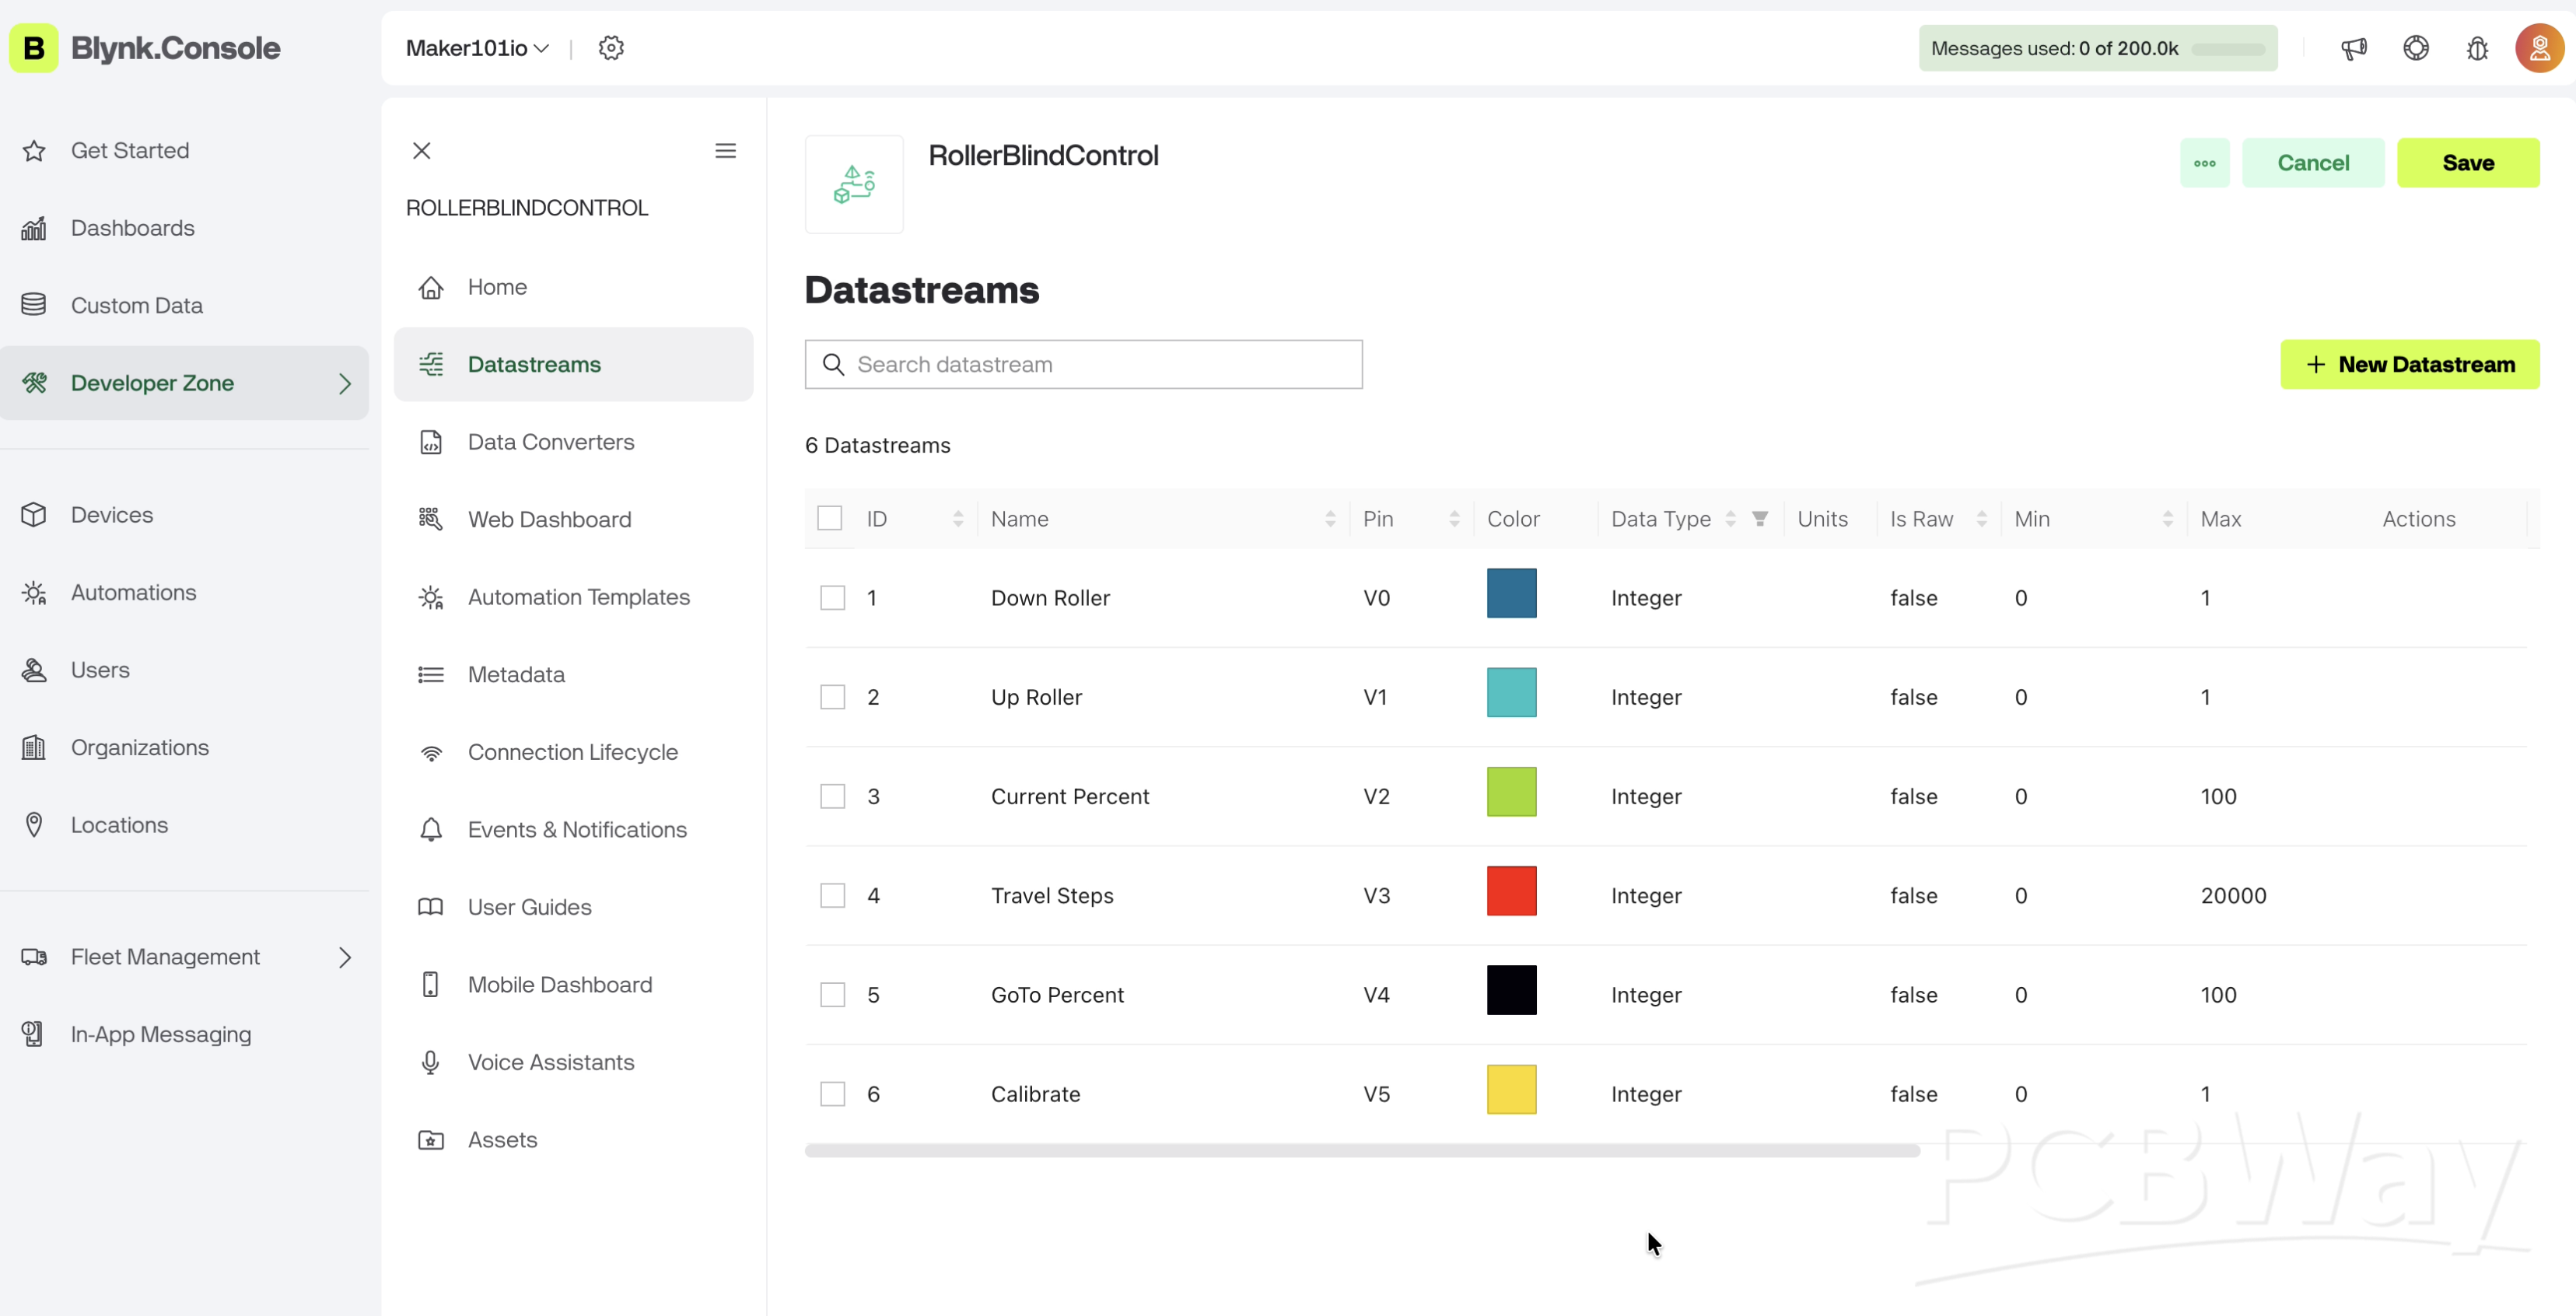
Task: Click the user profile avatar
Action: [x=2539, y=48]
